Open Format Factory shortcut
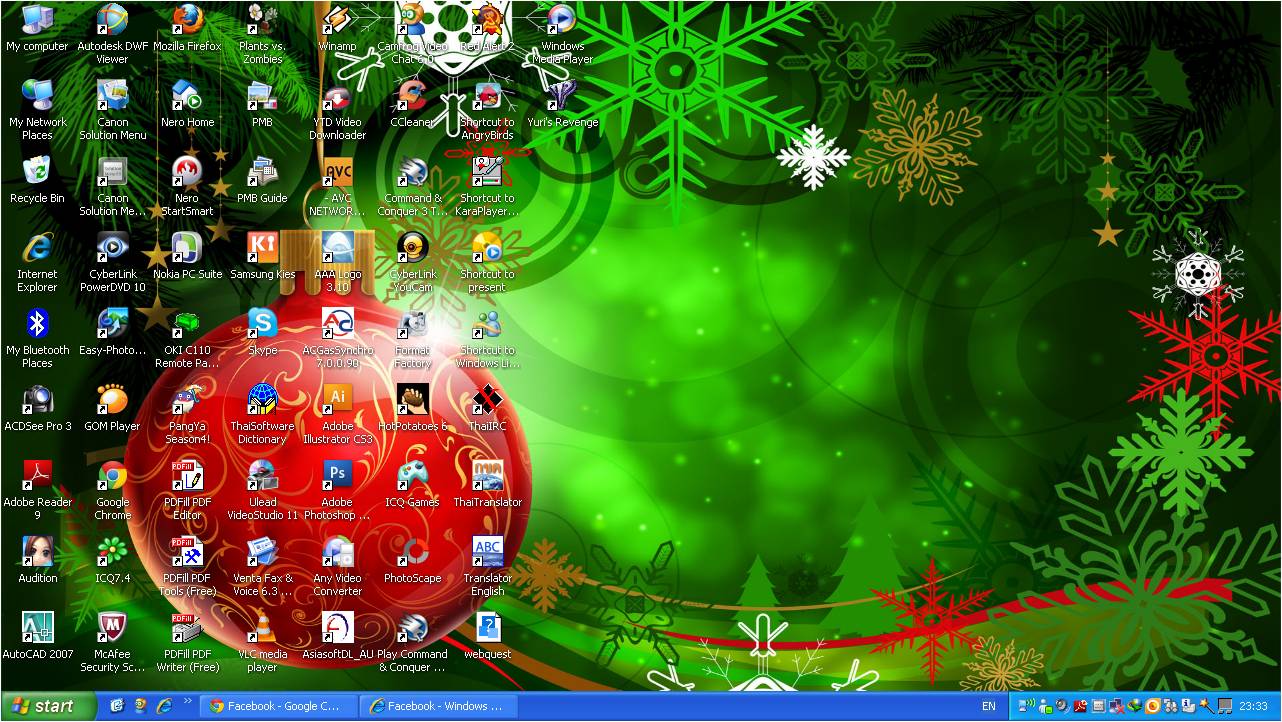This screenshot has height=722, width=1282. [412, 338]
